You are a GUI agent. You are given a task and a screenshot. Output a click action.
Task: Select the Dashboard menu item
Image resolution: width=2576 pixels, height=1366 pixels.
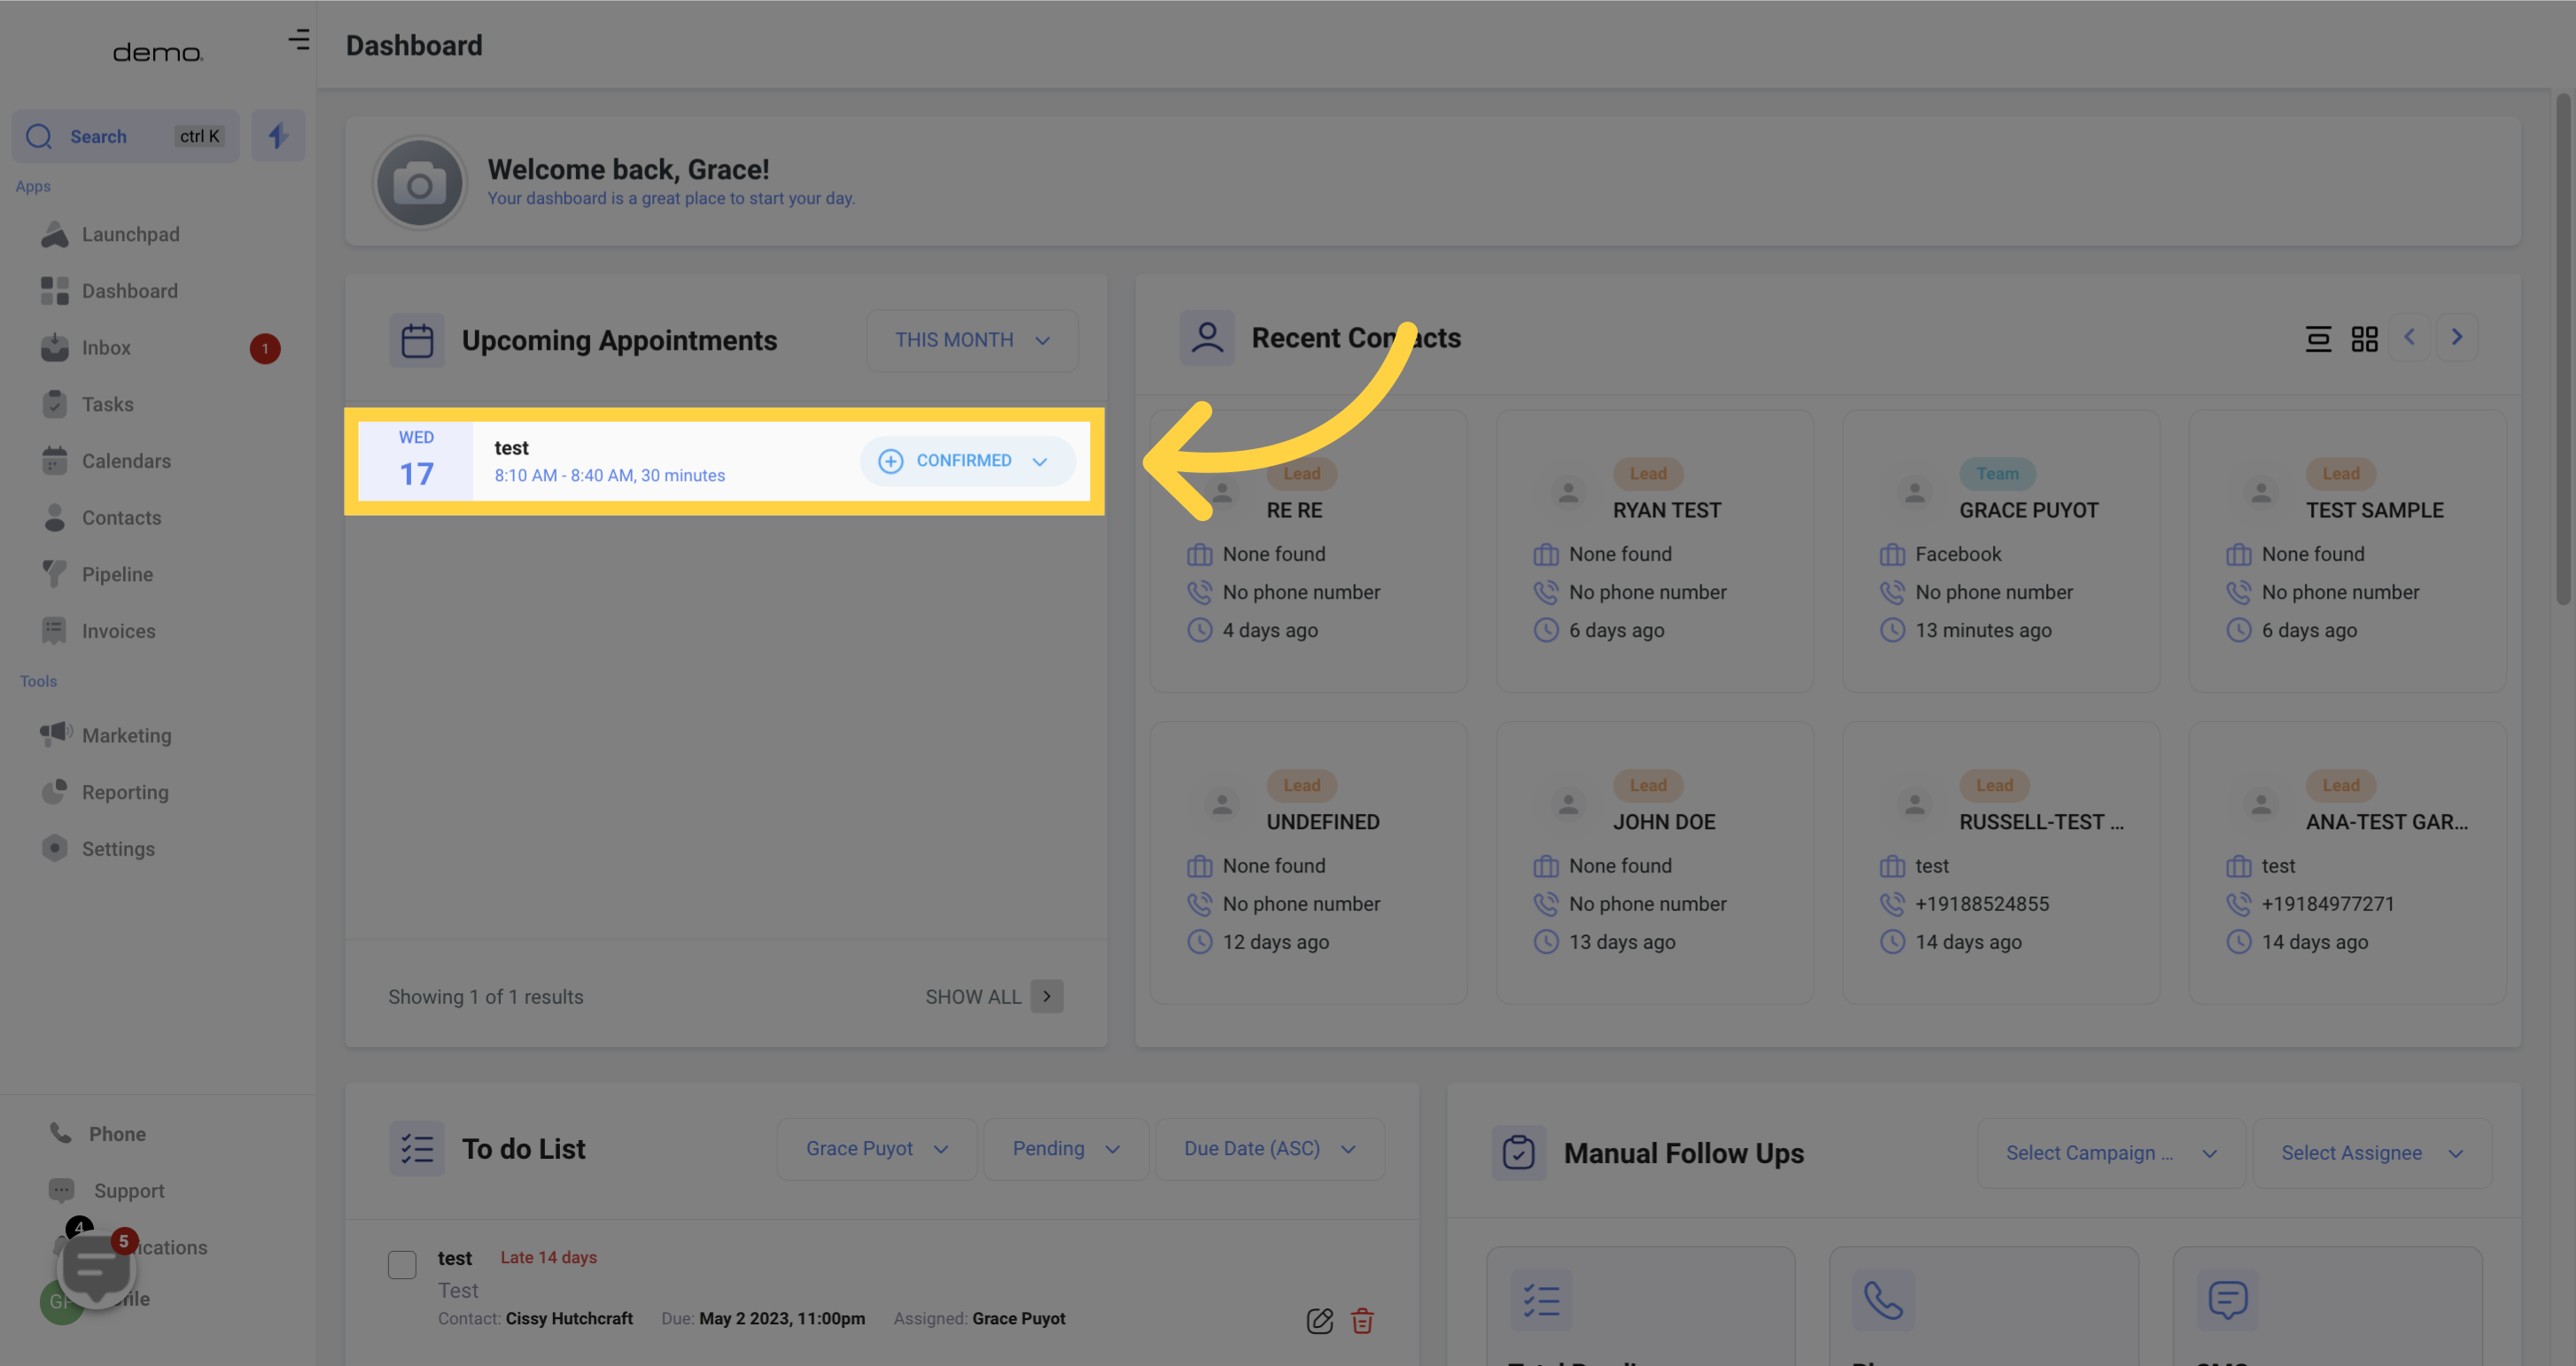coord(129,291)
